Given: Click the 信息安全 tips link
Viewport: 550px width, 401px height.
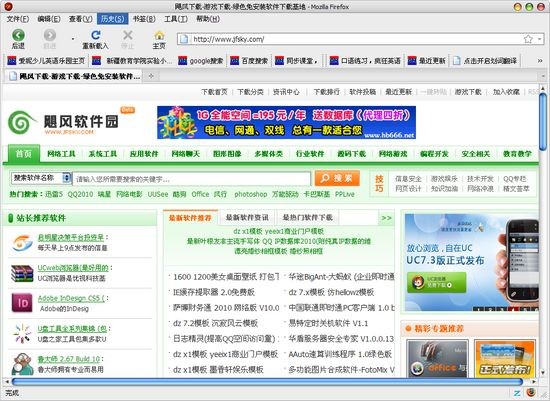Looking at the screenshot, I should point(408,179).
